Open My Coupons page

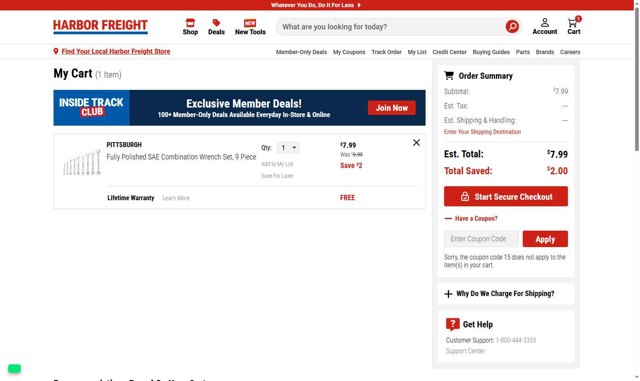click(349, 52)
